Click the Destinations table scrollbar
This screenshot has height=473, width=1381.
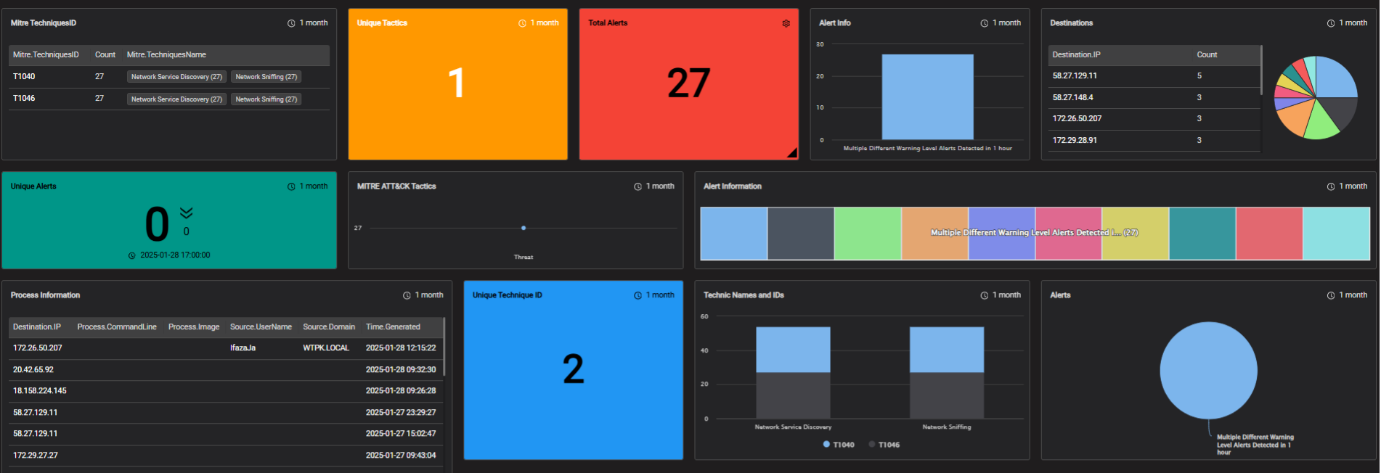tap(1261, 70)
